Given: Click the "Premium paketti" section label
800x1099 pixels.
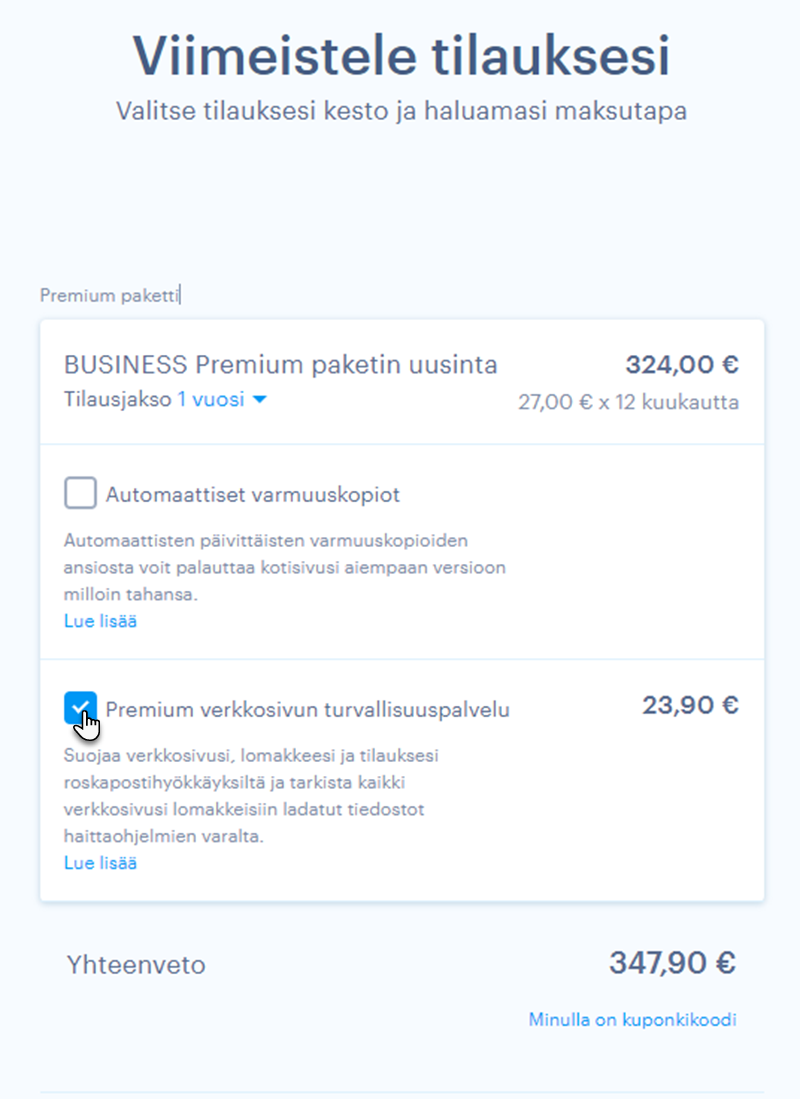Looking at the screenshot, I should [x=109, y=295].
